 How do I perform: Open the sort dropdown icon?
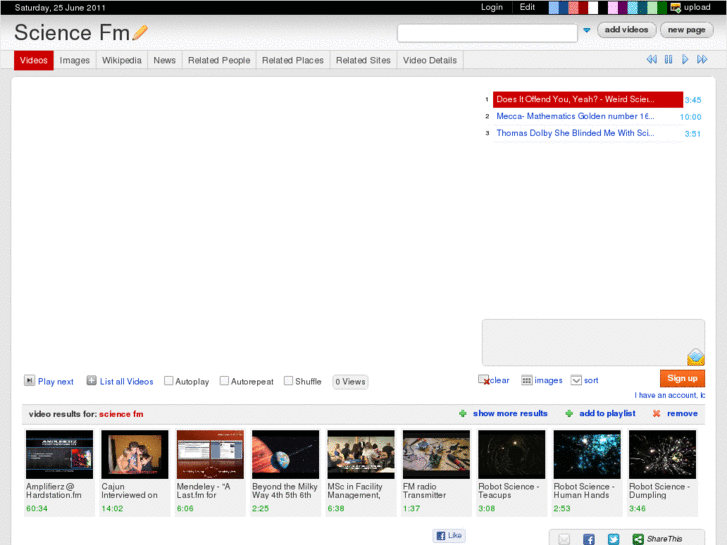(576, 380)
